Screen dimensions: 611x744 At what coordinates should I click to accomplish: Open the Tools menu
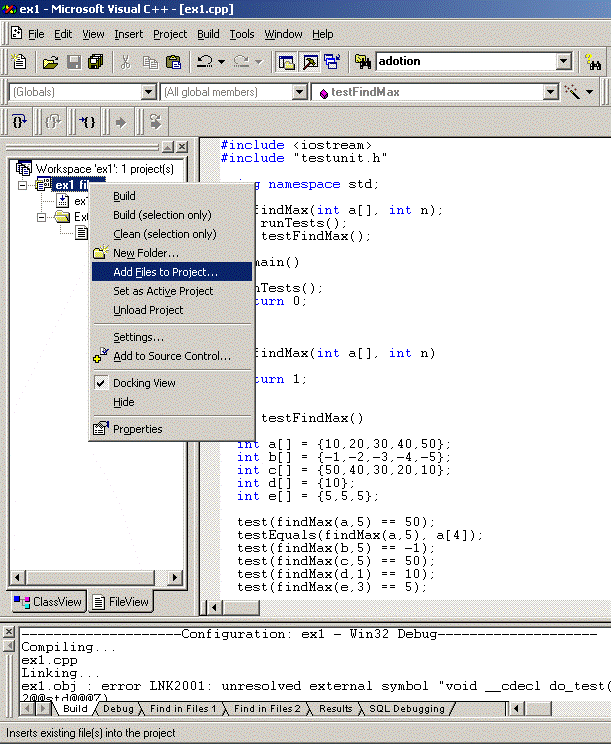pos(242,34)
